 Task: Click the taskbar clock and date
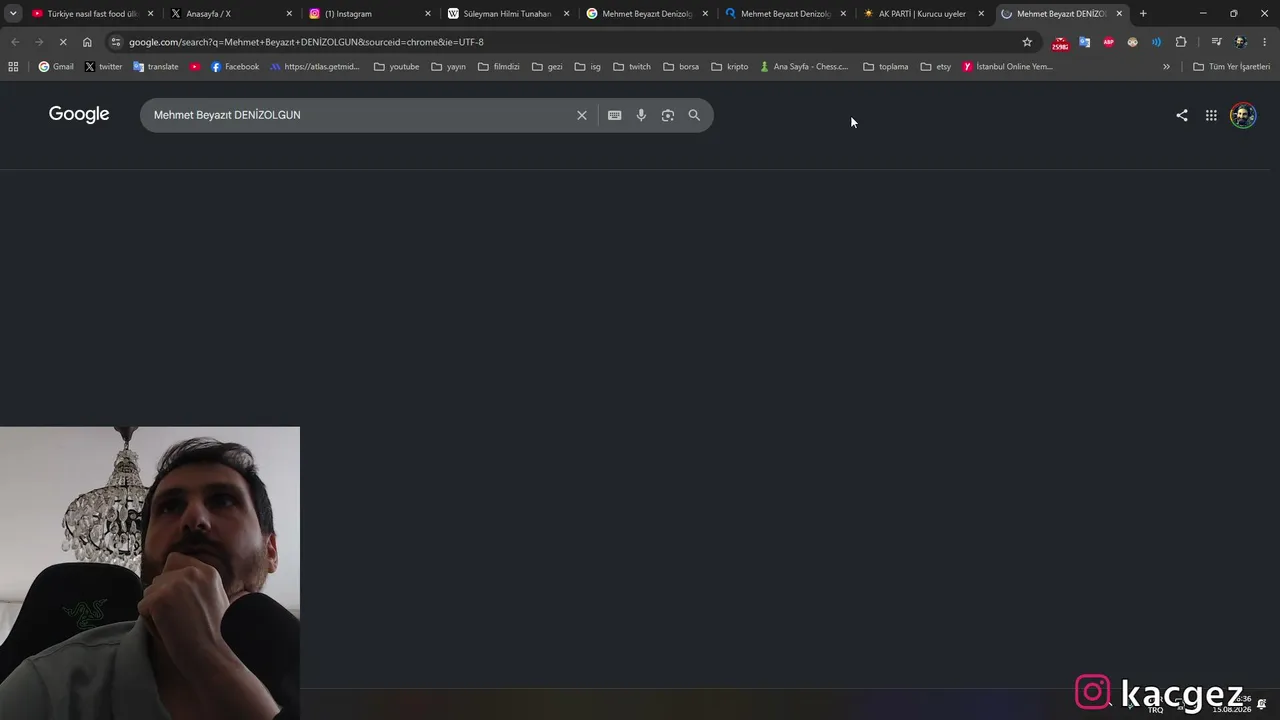coord(1232,705)
